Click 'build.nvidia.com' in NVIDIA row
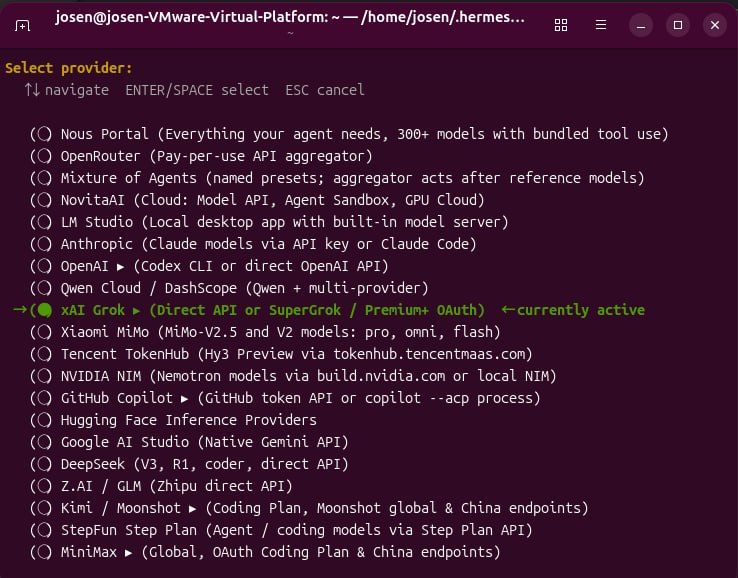 [381, 376]
